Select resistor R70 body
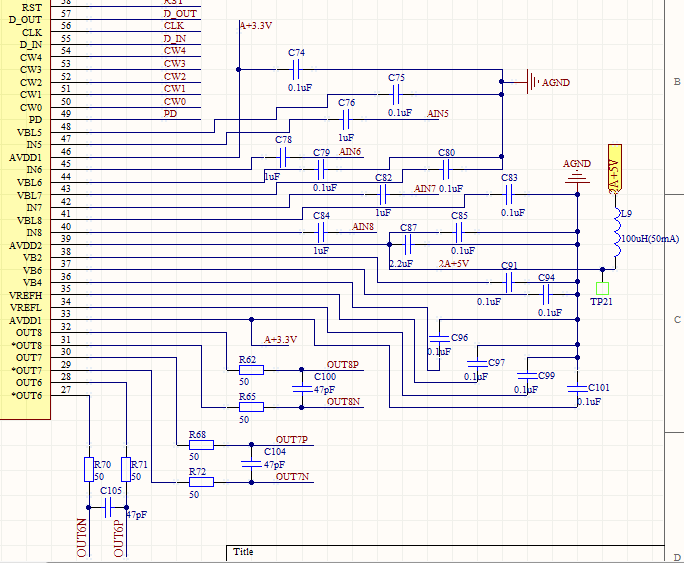The height and width of the screenshot is (563, 684). coord(89,470)
